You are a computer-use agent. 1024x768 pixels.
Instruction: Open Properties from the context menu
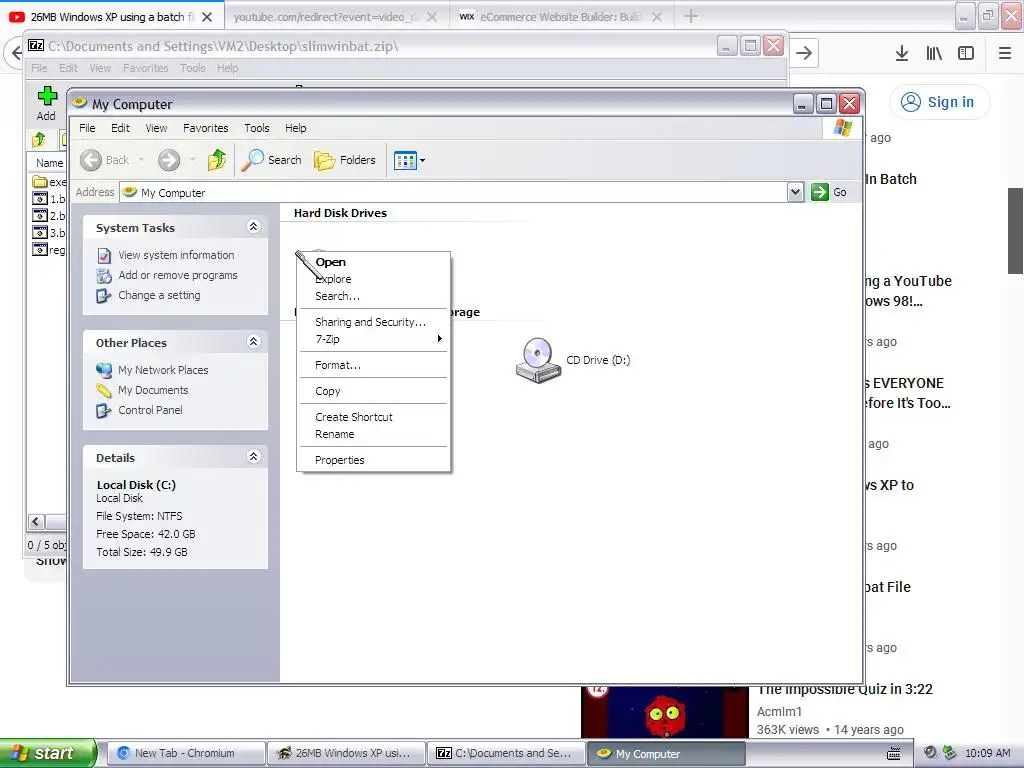[373, 460]
